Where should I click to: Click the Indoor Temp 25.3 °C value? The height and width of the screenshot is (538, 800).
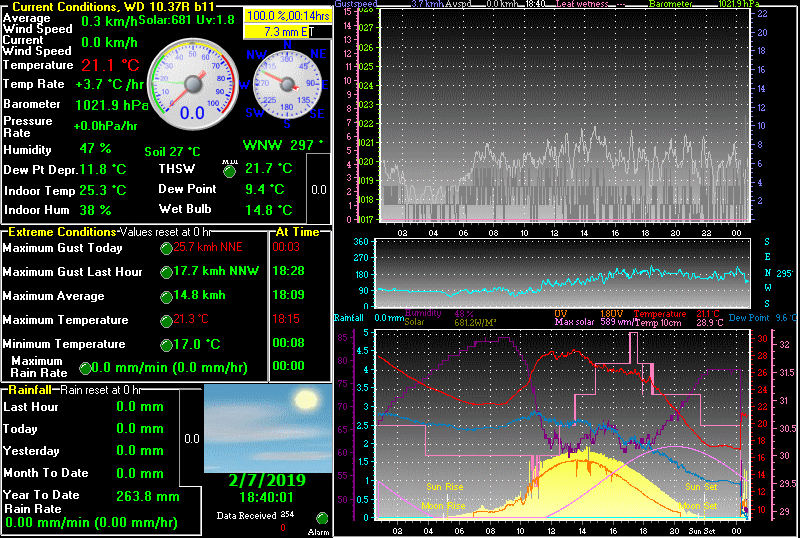[103, 190]
